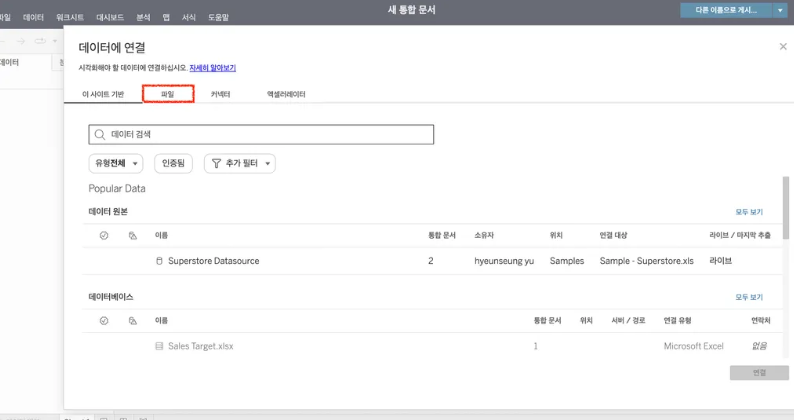Click the datasource icon beside Superstore Datasource
Image resolution: width=794 pixels, height=420 pixels.
point(159,261)
